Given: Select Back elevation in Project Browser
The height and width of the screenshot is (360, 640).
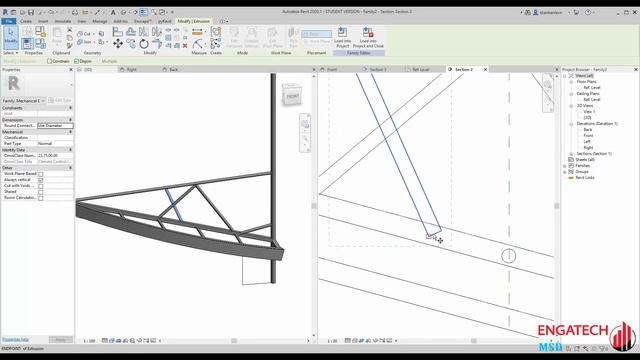Looking at the screenshot, I should click(x=588, y=129).
